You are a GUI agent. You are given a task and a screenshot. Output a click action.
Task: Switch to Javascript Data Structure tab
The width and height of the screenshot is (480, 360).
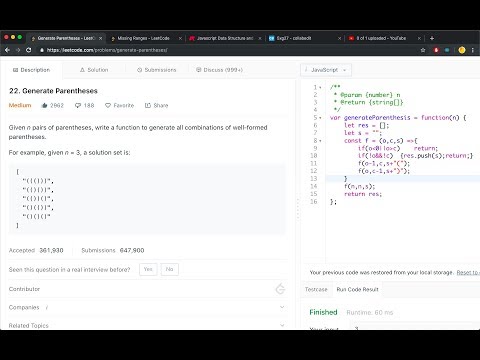tap(224, 38)
